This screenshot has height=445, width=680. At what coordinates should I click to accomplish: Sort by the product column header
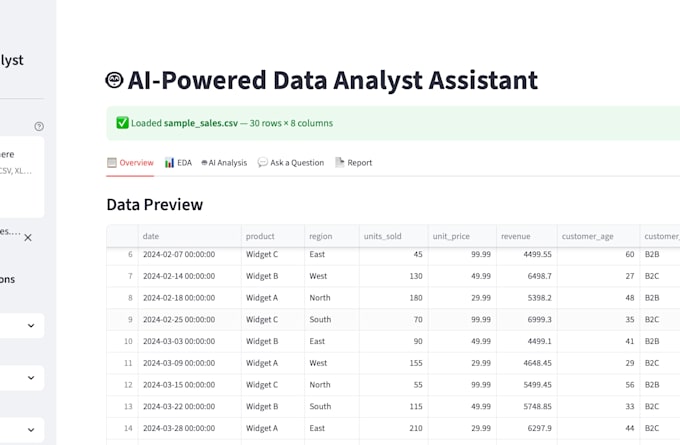[x=273, y=236]
